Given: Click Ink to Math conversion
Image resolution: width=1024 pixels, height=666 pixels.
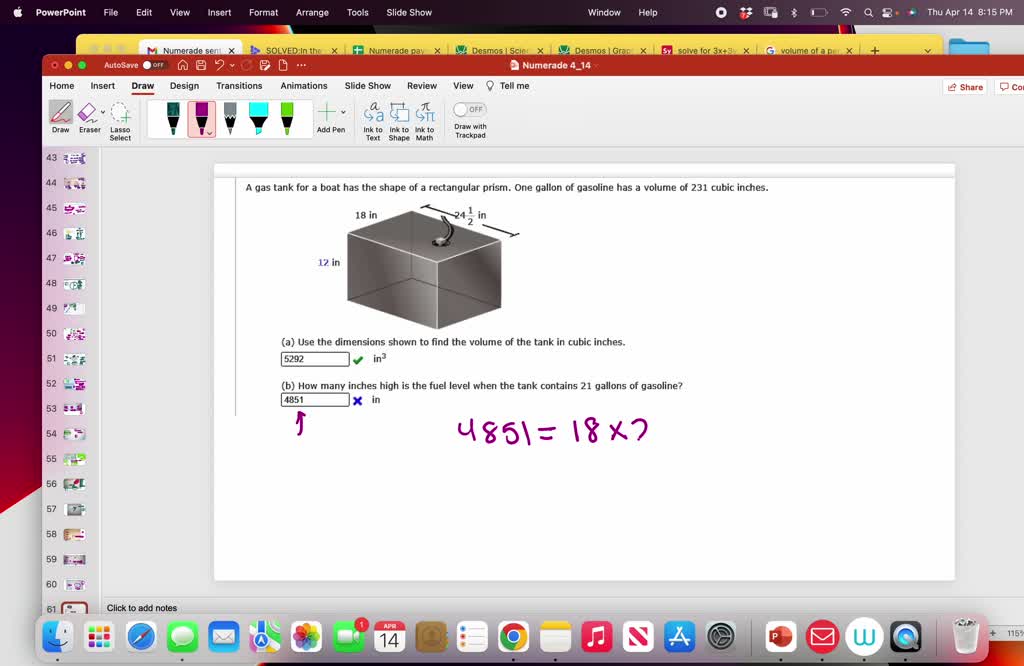Looking at the screenshot, I should [x=424, y=120].
